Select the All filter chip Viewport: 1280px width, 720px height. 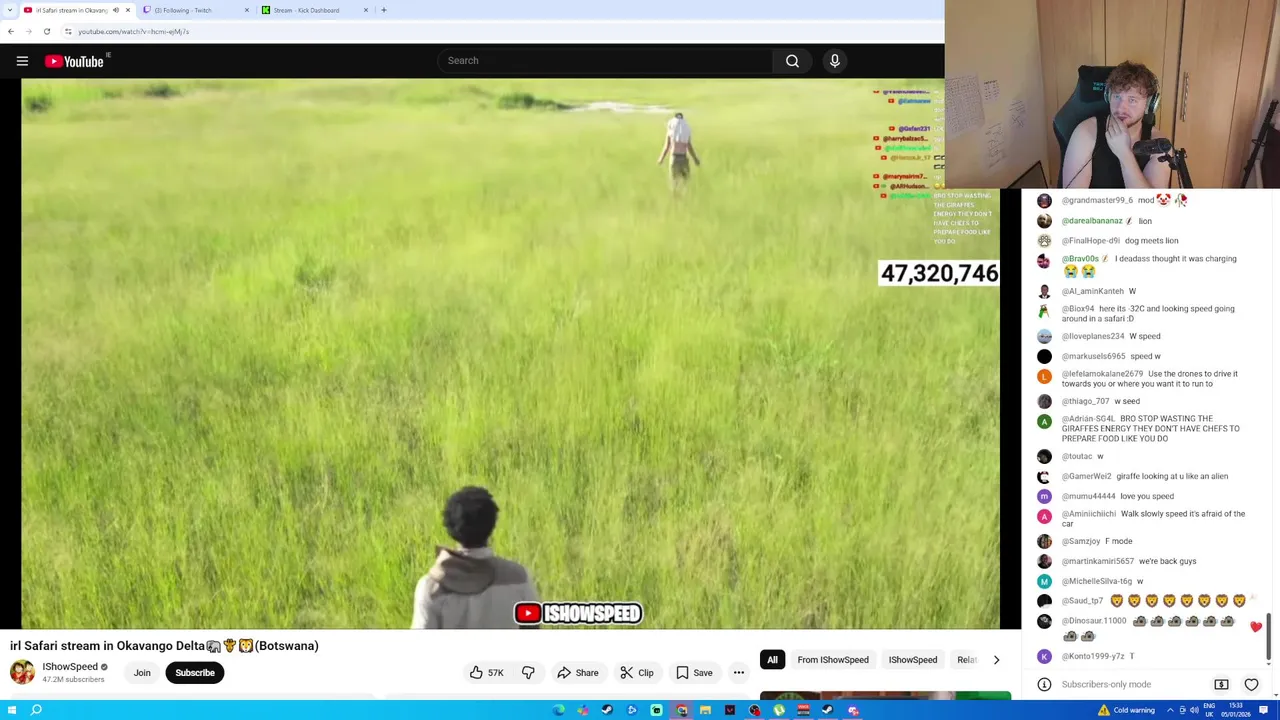(772, 660)
